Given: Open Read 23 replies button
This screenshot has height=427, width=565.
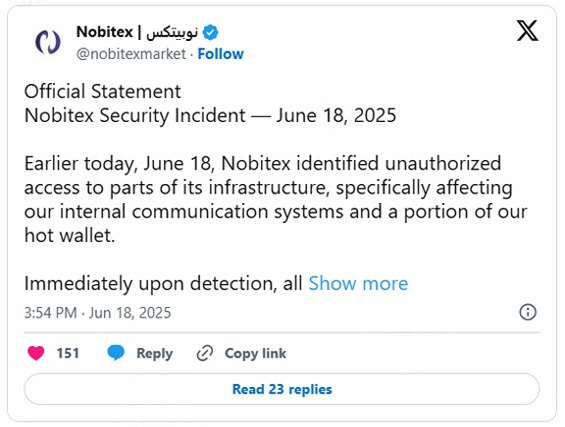Looking at the screenshot, I should click(282, 389).
